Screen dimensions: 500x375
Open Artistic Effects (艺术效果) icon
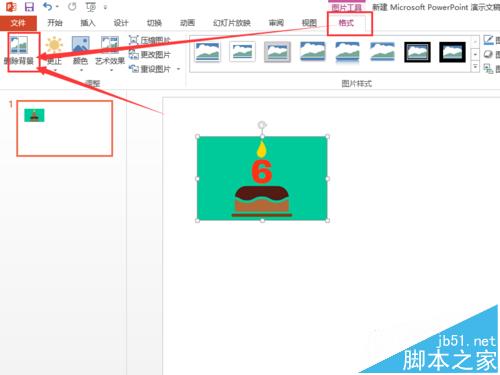[110, 45]
